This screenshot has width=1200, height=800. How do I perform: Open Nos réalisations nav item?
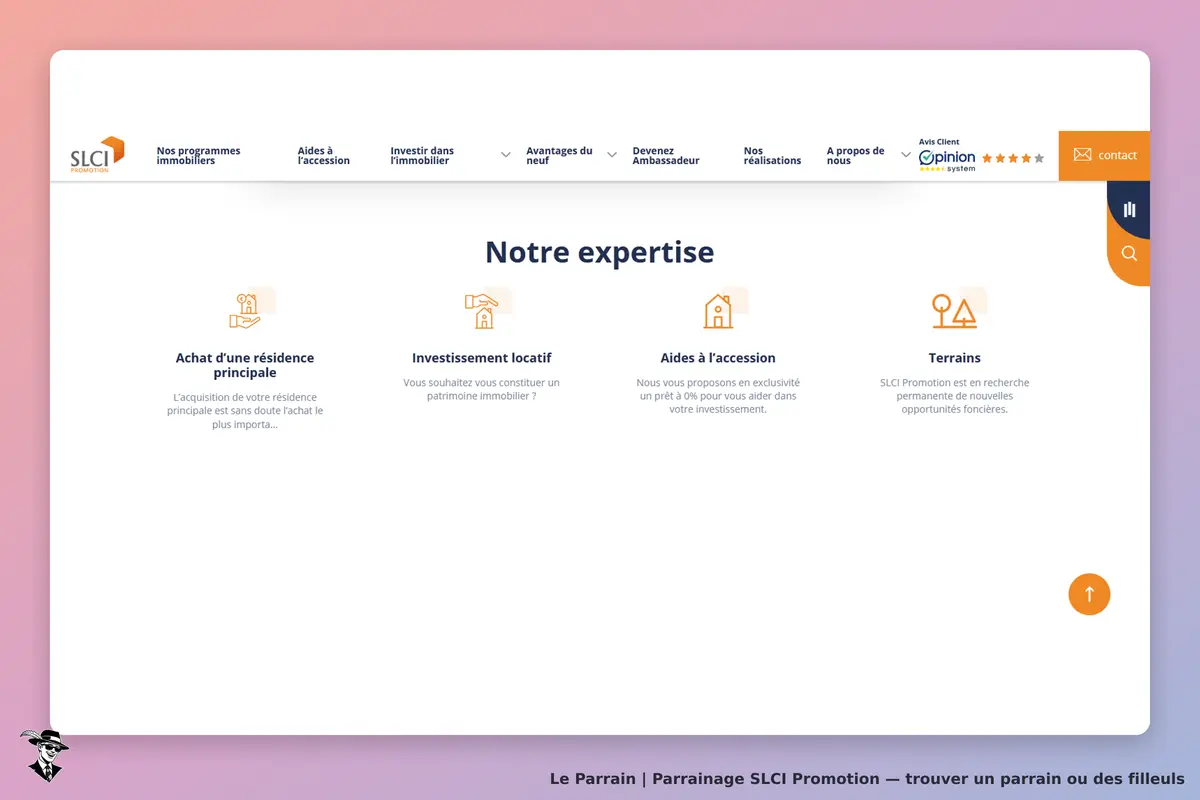(772, 155)
